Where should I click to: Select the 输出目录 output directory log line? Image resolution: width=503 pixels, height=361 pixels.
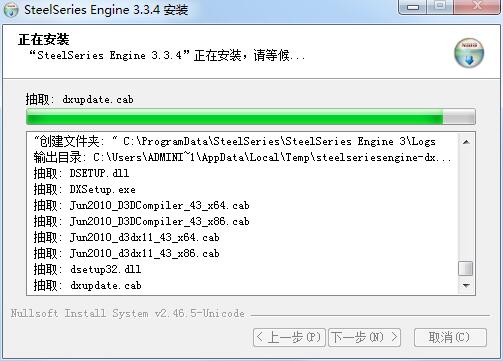[x=242, y=157]
